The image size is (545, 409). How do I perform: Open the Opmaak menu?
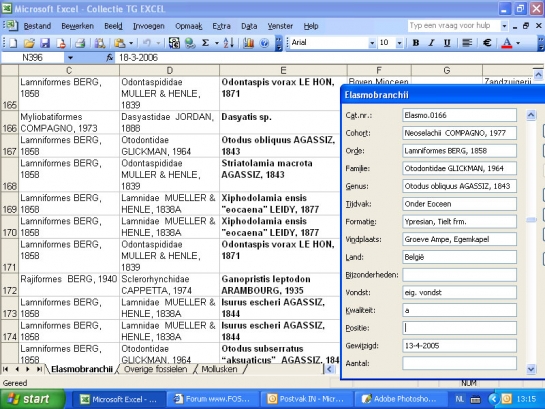(x=189, y=26)
